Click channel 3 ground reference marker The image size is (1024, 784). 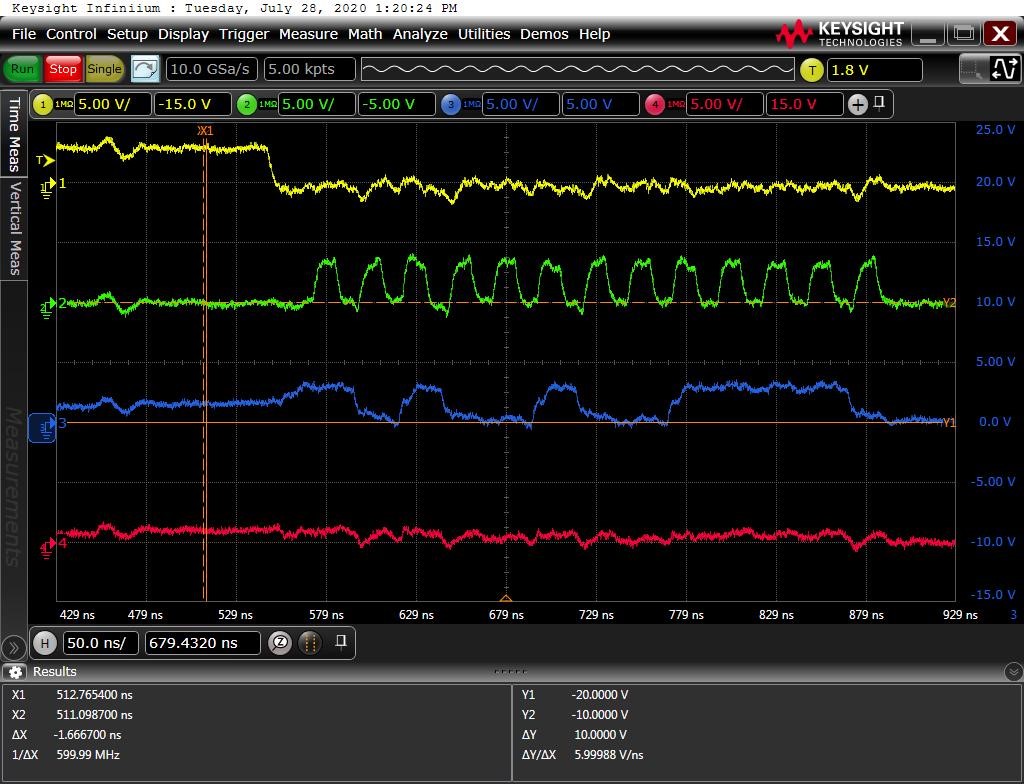[43, 428]
